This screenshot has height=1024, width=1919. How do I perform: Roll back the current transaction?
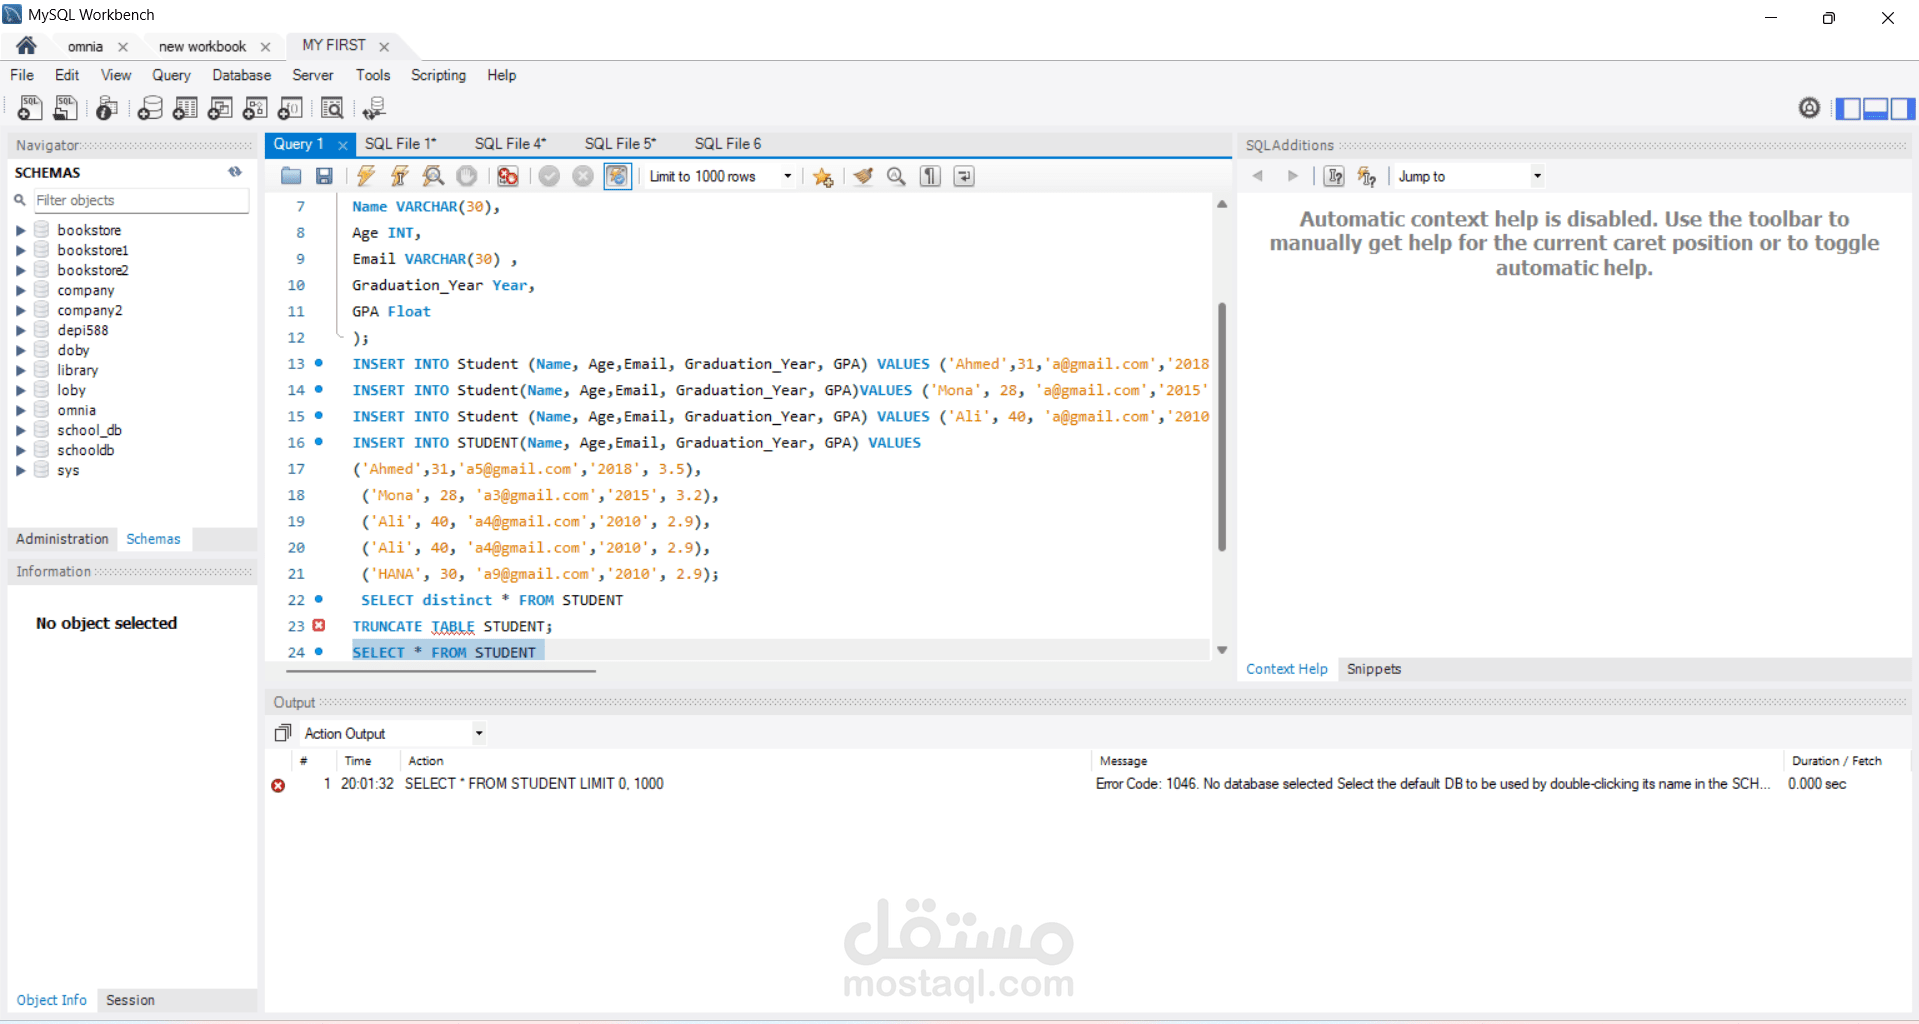tap(583, 176)
